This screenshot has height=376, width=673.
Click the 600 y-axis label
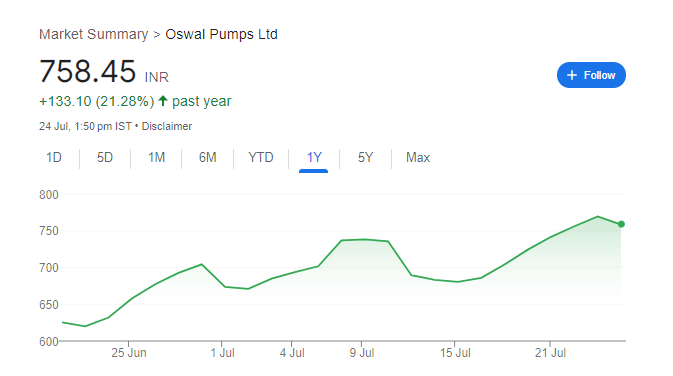[49, 342]
